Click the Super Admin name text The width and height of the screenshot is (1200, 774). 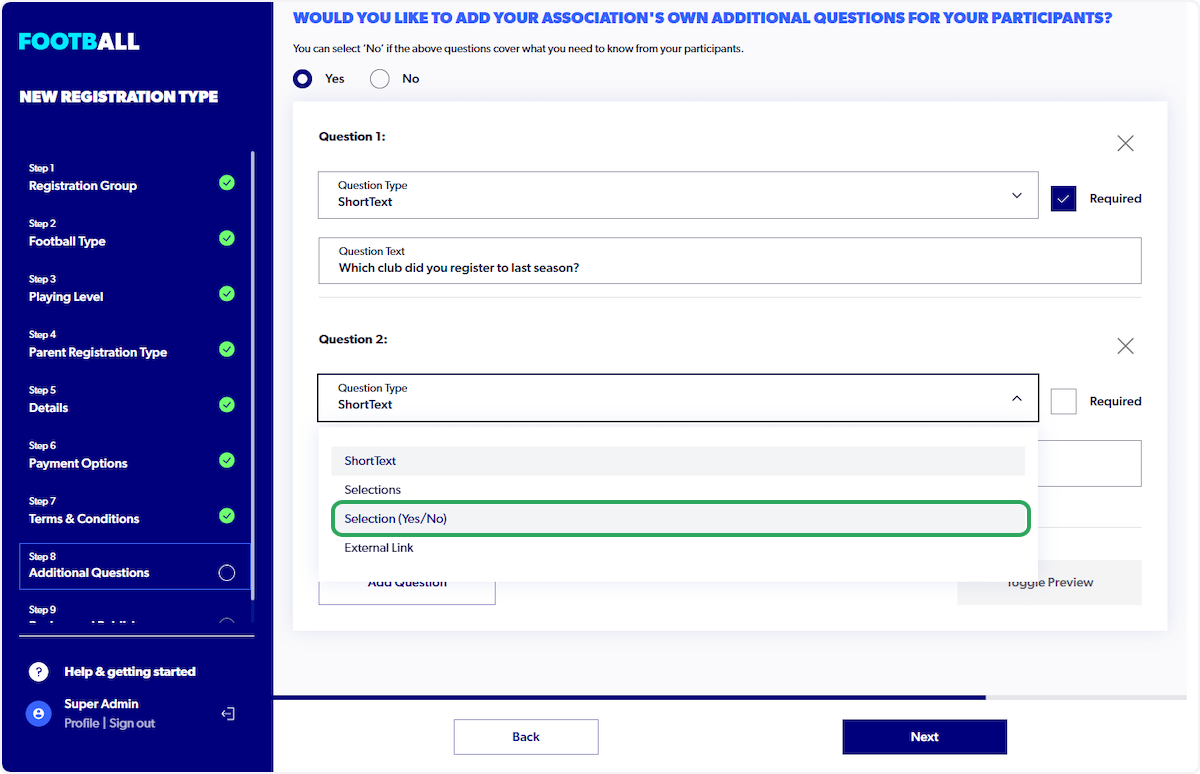[101, 704]
